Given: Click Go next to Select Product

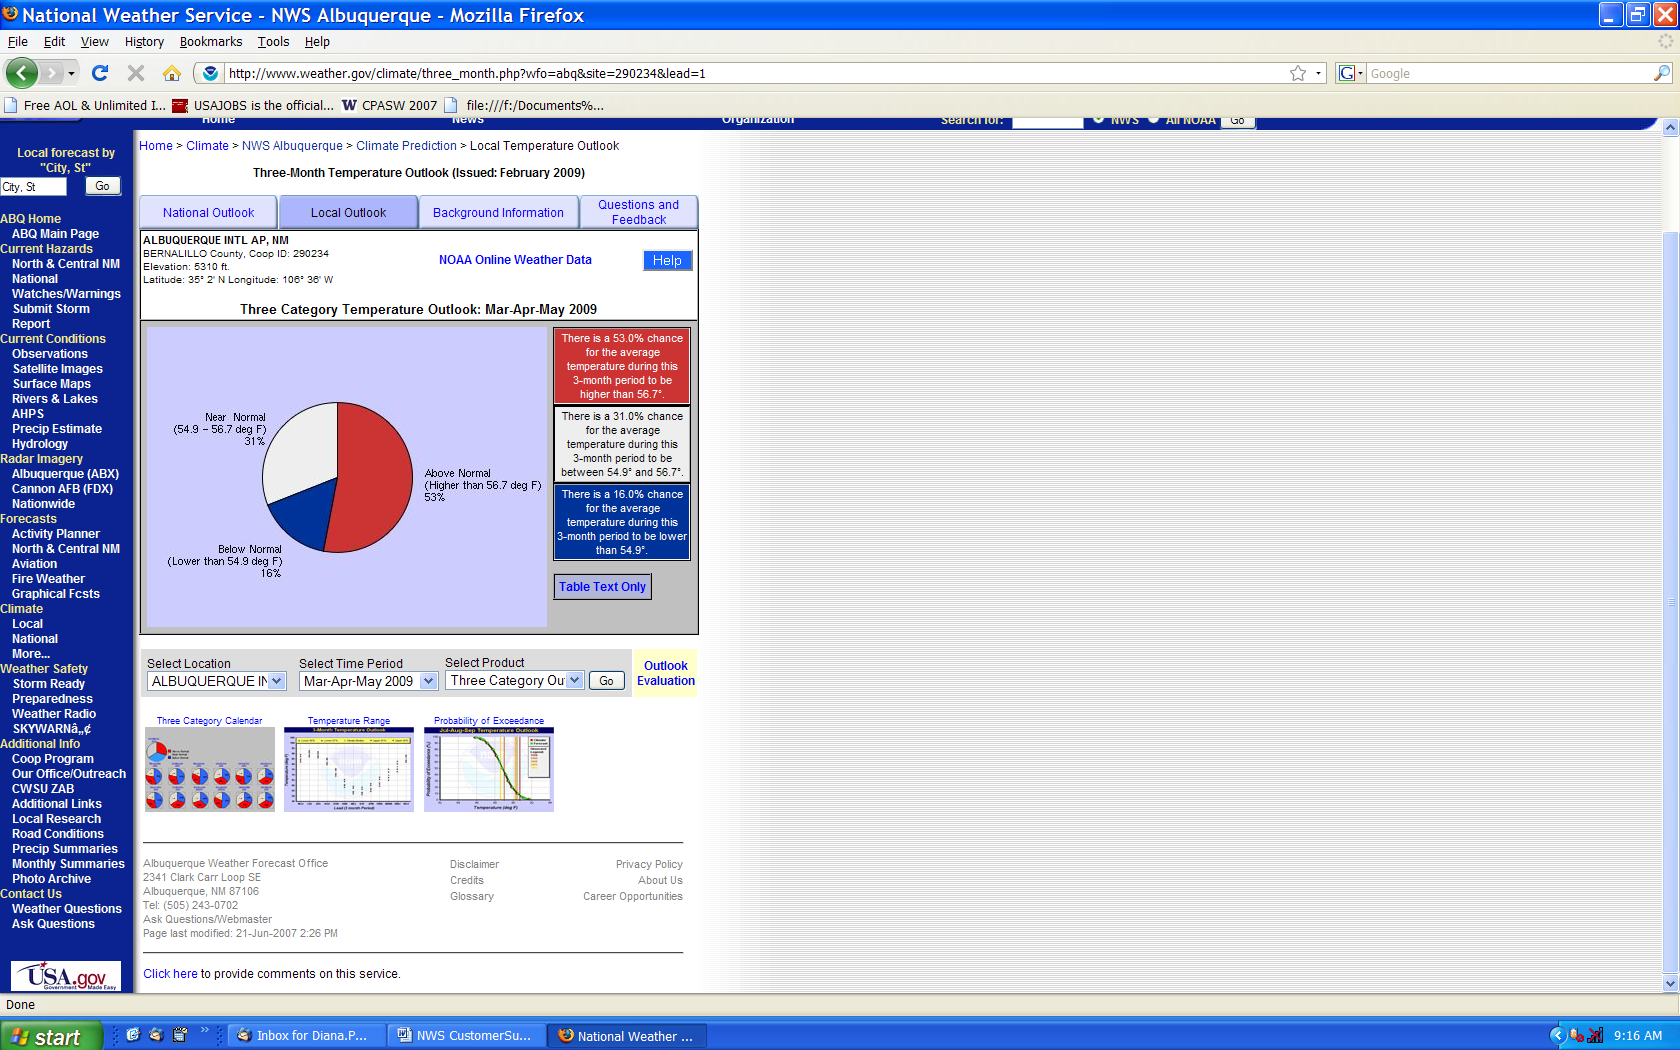Looking at the screenshot, I should pos(606,681).
